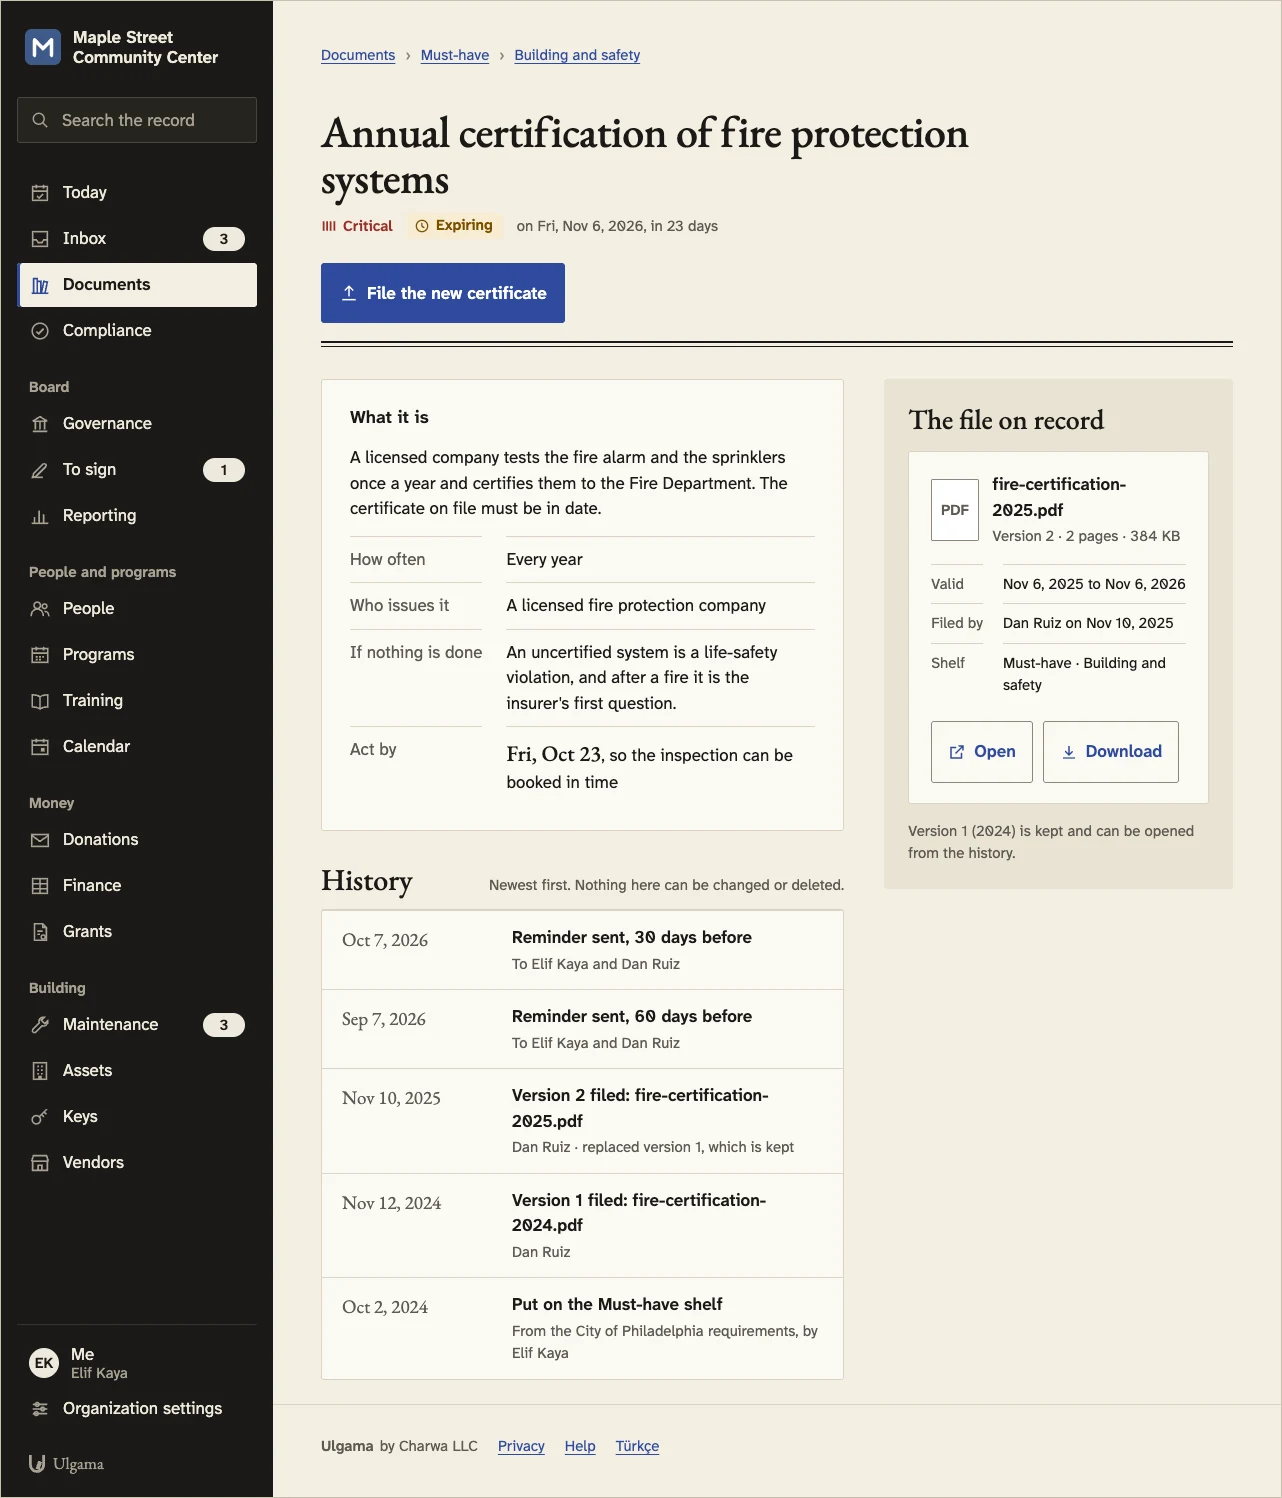Click the Governance building icon
Viewport: 1282px width, 1498px height.
pos(40,424)
